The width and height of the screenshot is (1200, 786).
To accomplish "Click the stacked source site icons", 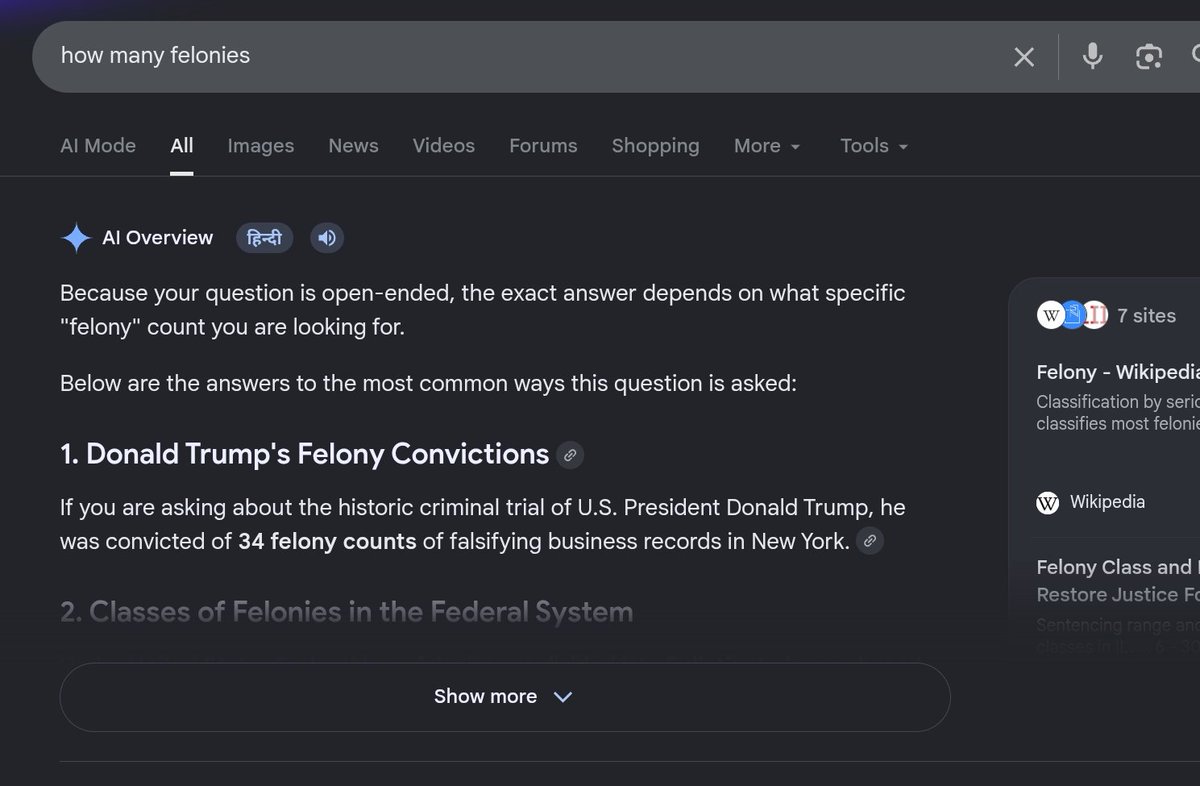I will point(1072,315).
